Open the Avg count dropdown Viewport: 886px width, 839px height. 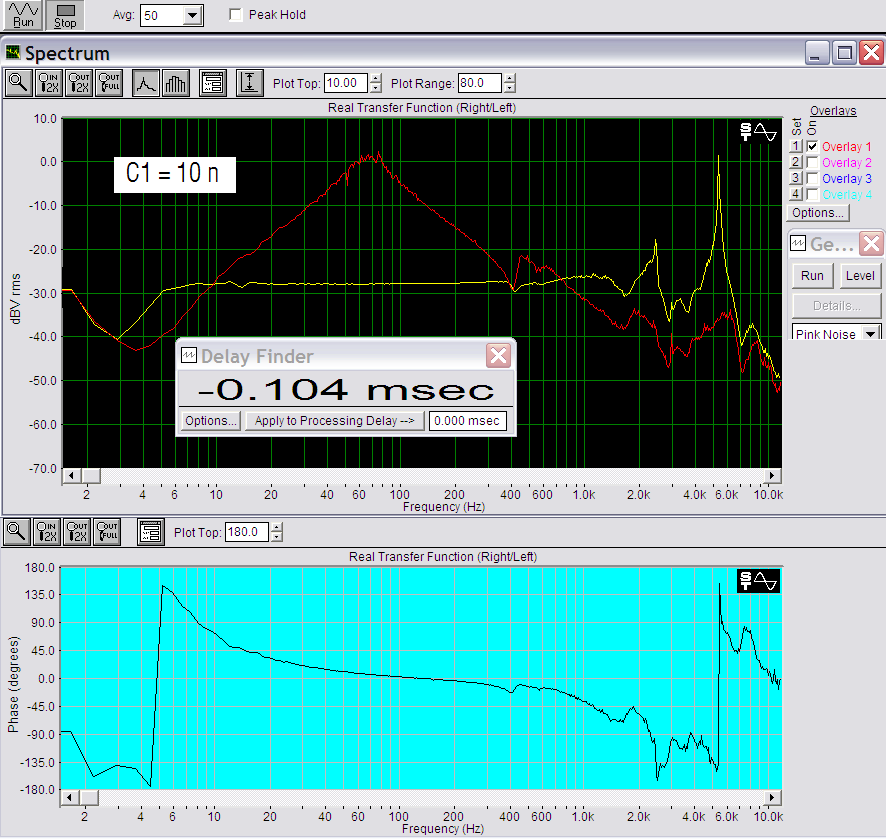coord(193,15)
